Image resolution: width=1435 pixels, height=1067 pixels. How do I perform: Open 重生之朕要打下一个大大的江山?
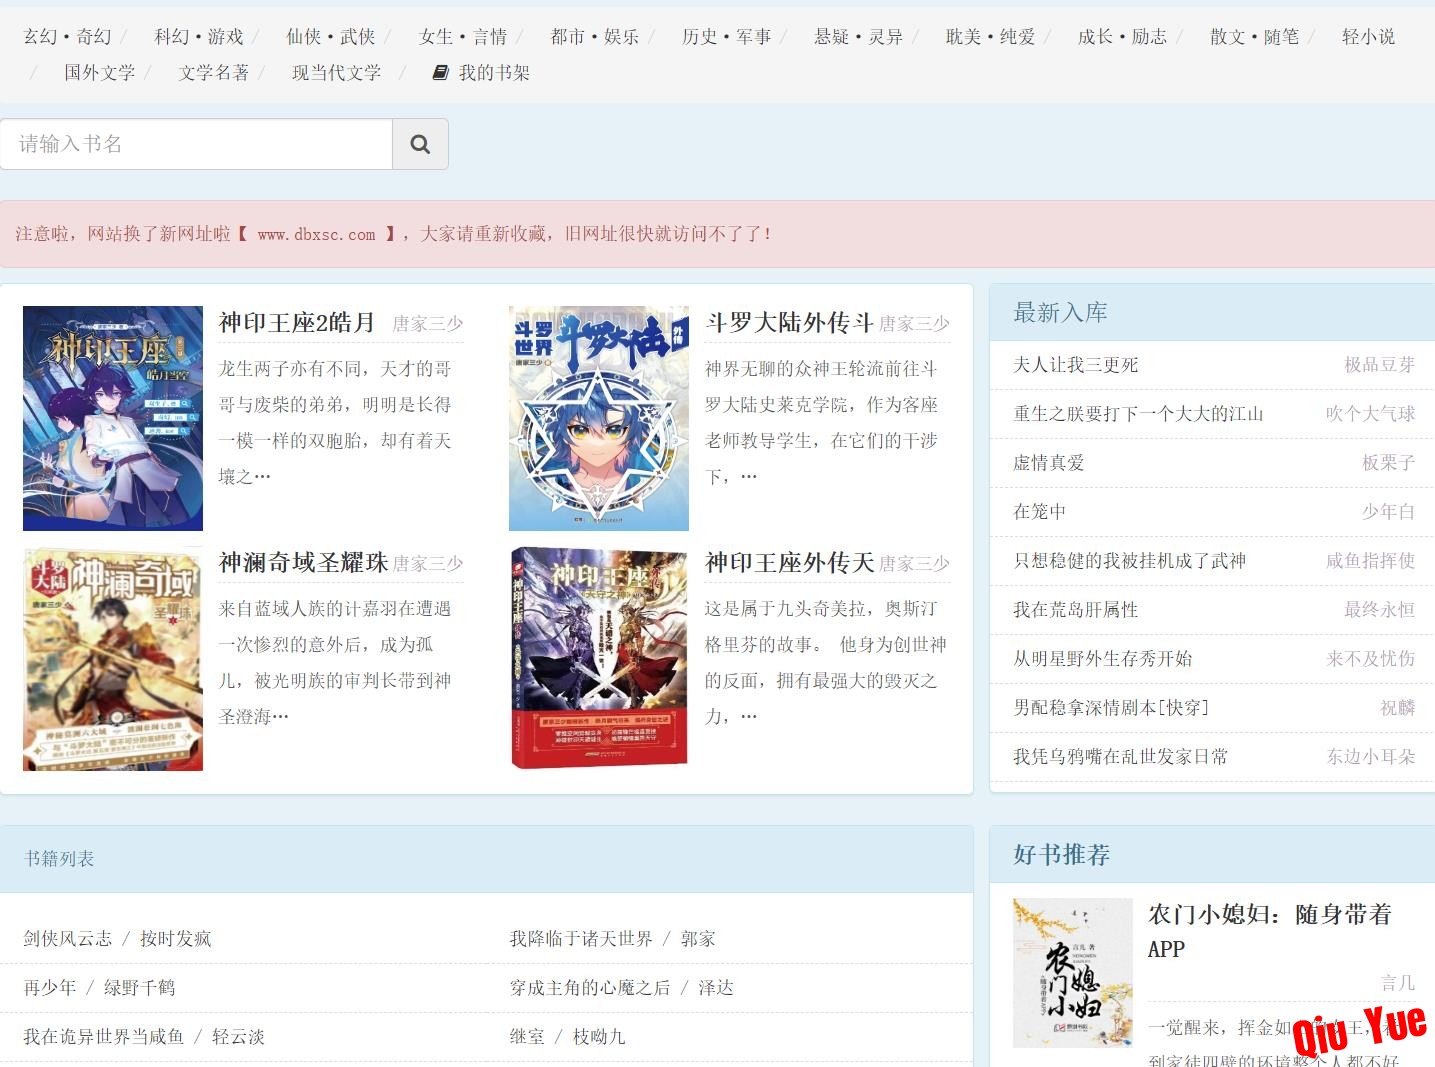tap(1138, 414)
